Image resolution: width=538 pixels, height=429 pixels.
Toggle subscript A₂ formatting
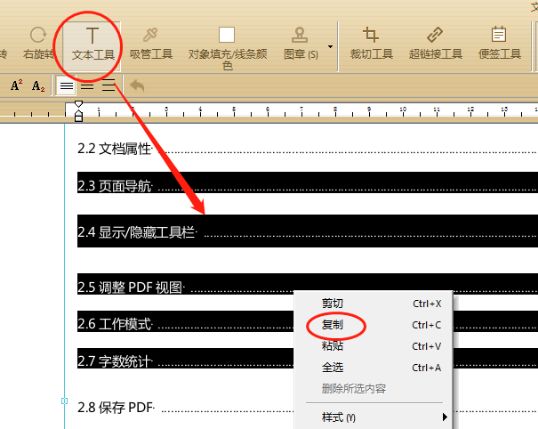(x=38, y=86)
